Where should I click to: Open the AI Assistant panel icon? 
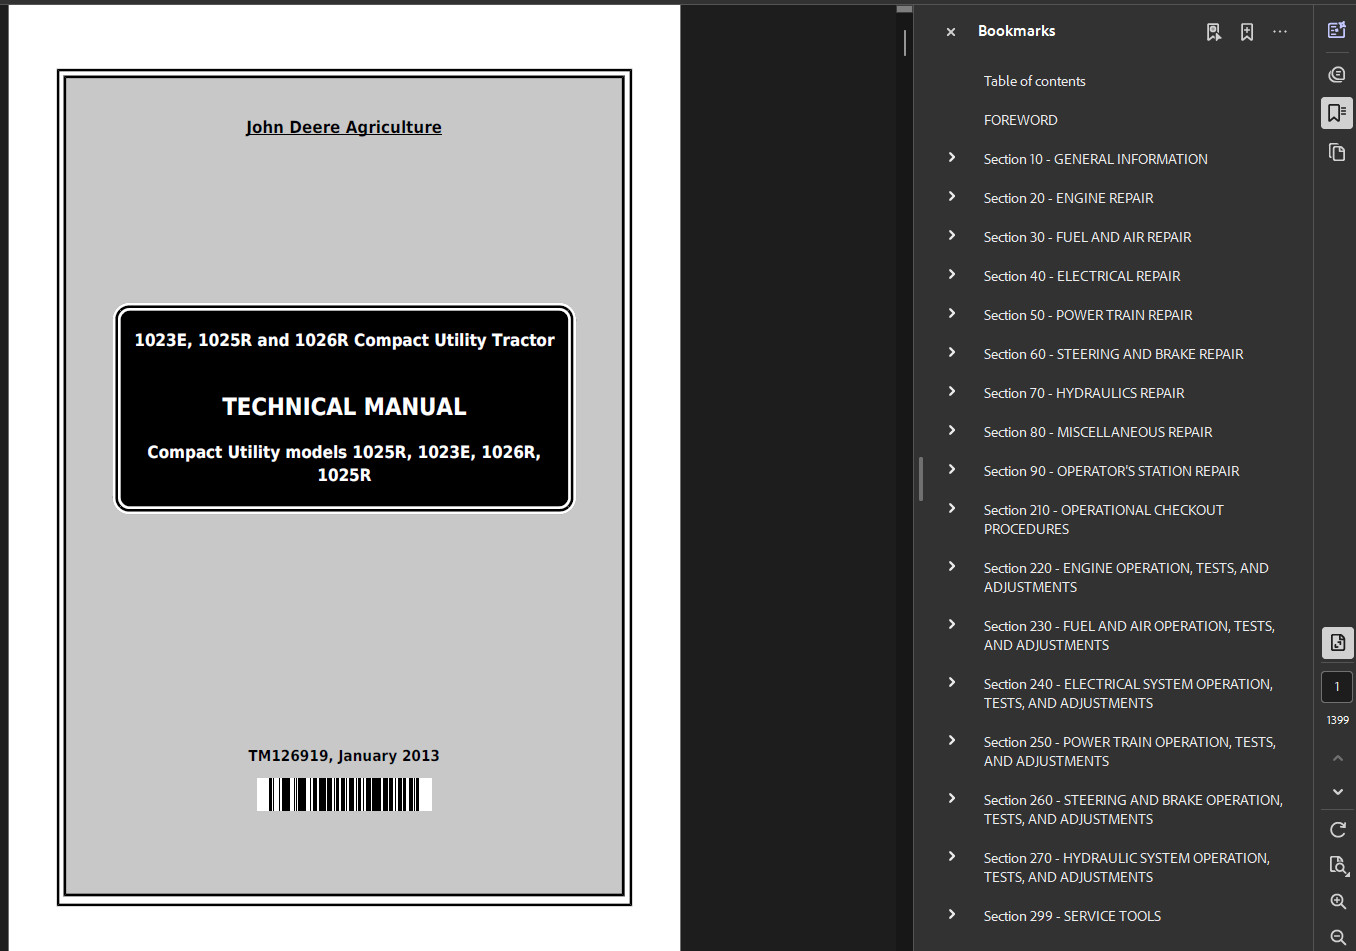coord(1337,30)
